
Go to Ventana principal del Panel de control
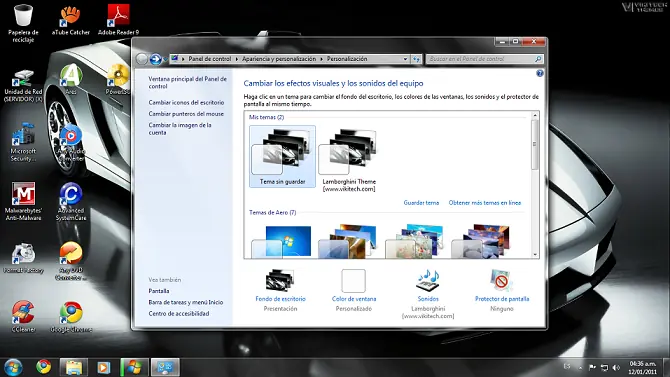(x=188, y=82)
